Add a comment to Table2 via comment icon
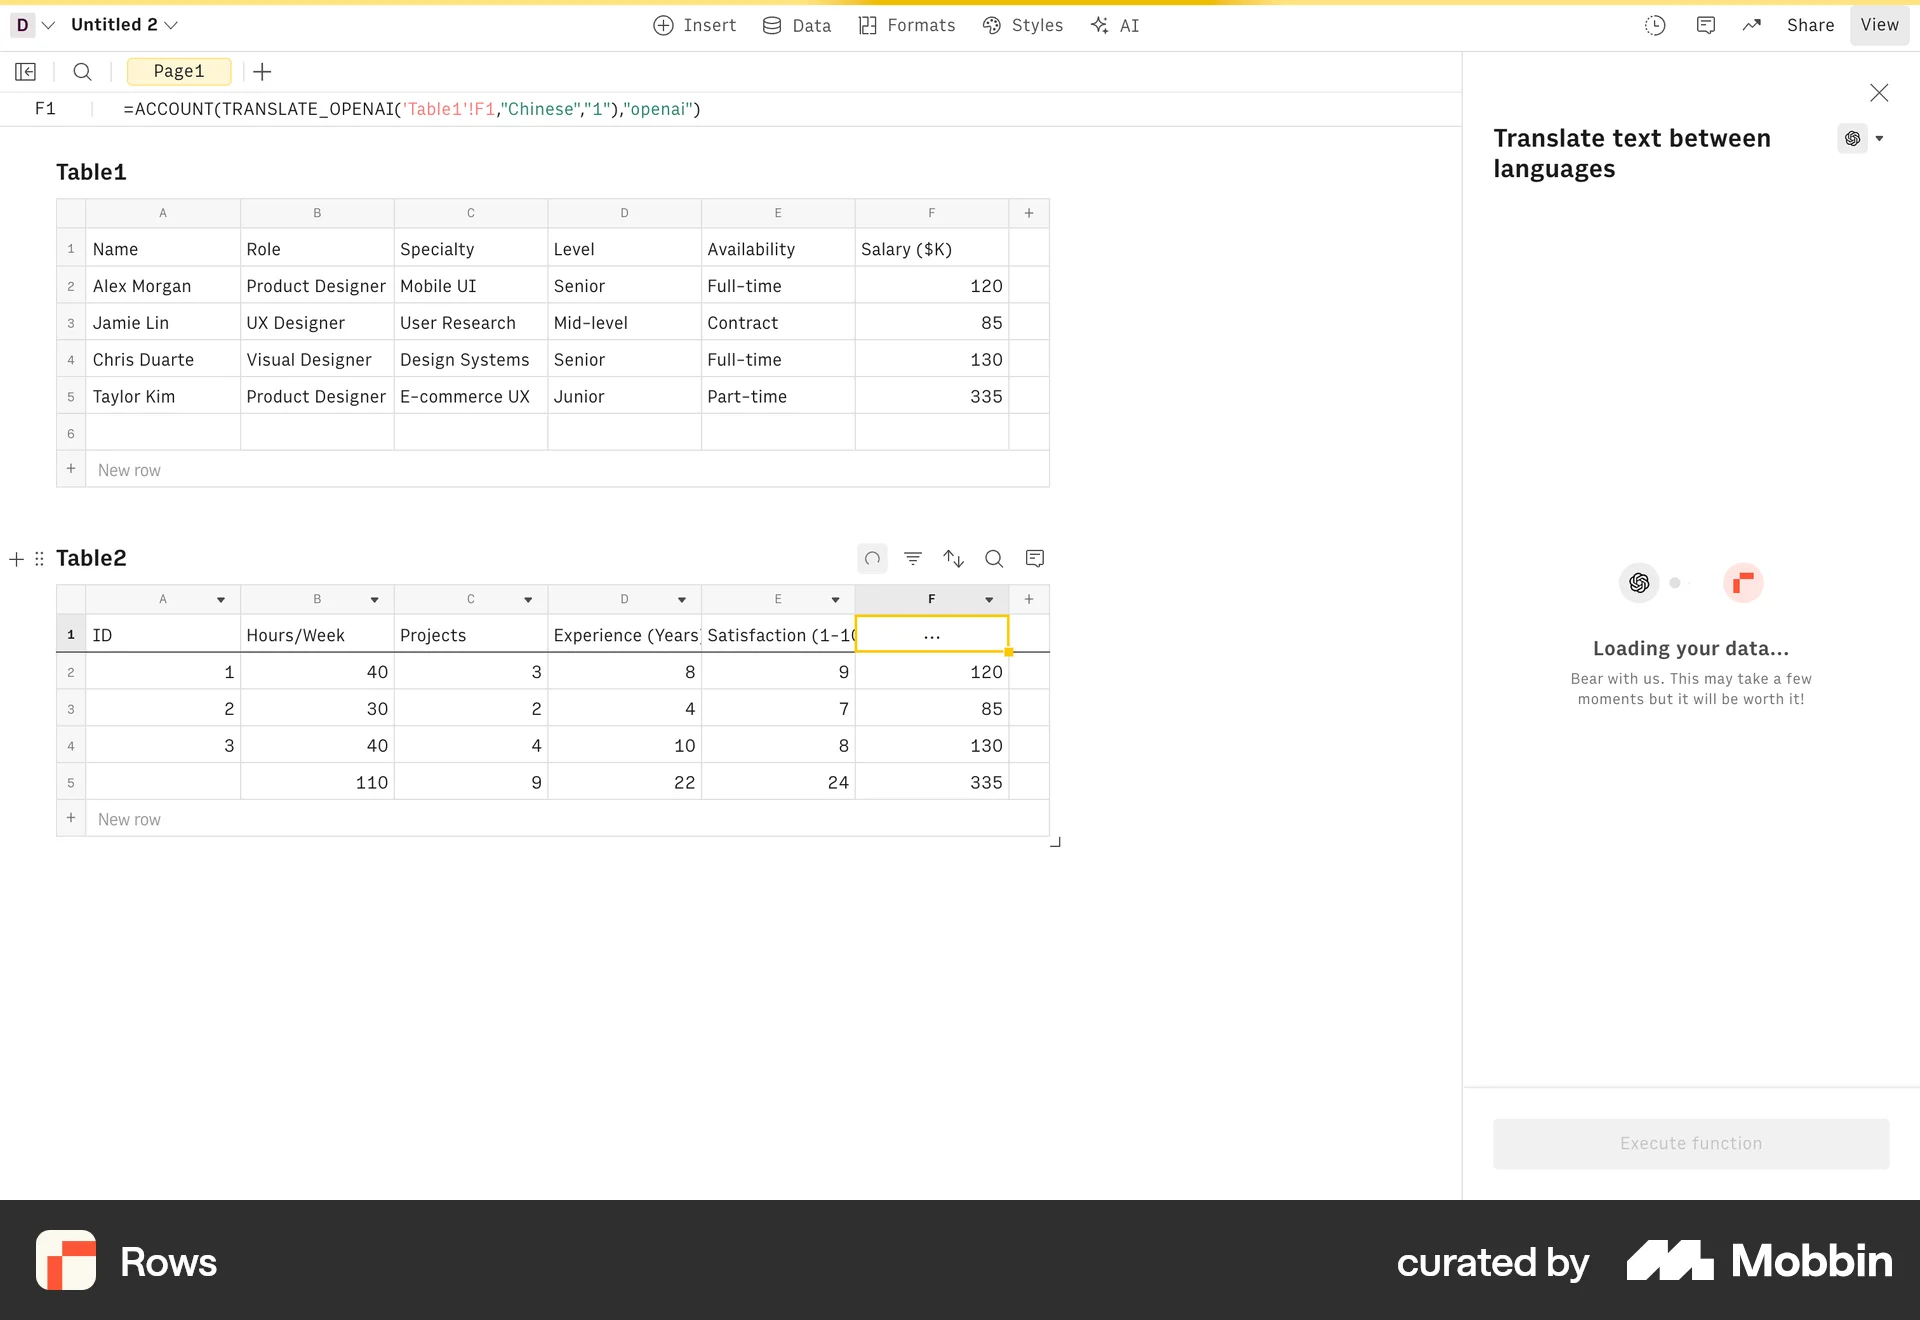Screen dimensions: 1920x1320 click(1034, 559)
